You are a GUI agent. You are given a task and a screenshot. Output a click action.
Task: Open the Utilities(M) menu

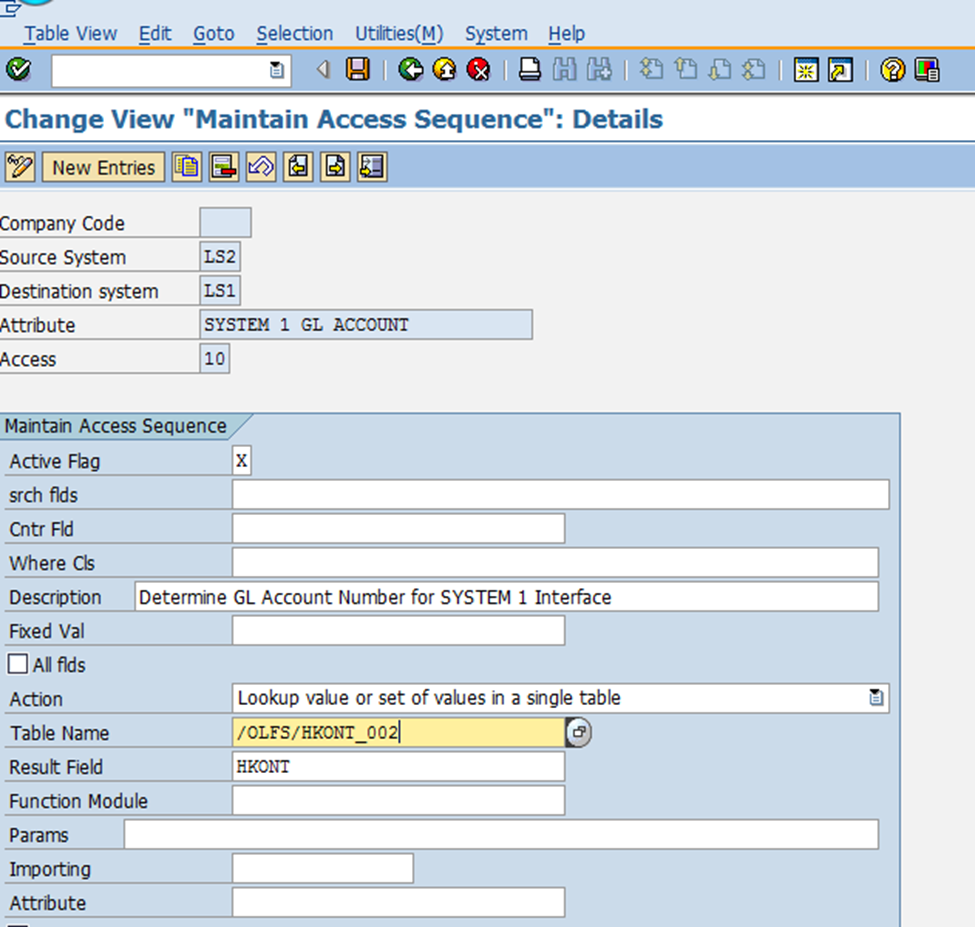399,33
